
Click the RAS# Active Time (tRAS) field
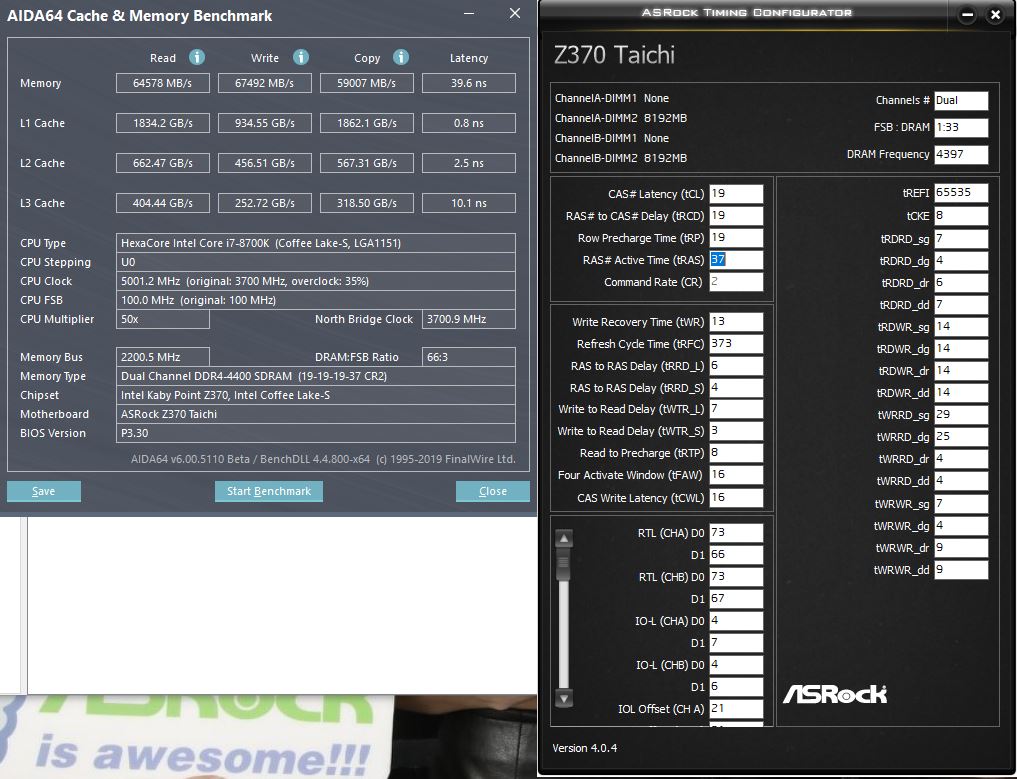coord(736,260)
